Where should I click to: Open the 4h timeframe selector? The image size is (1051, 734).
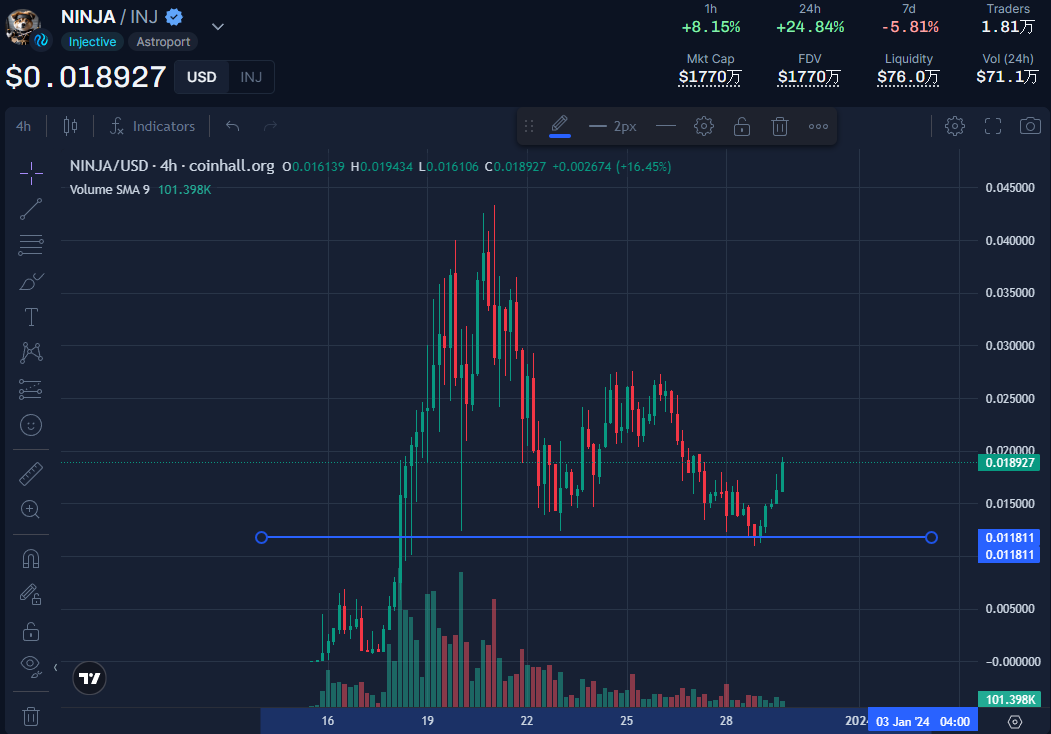tap(23, 126)
